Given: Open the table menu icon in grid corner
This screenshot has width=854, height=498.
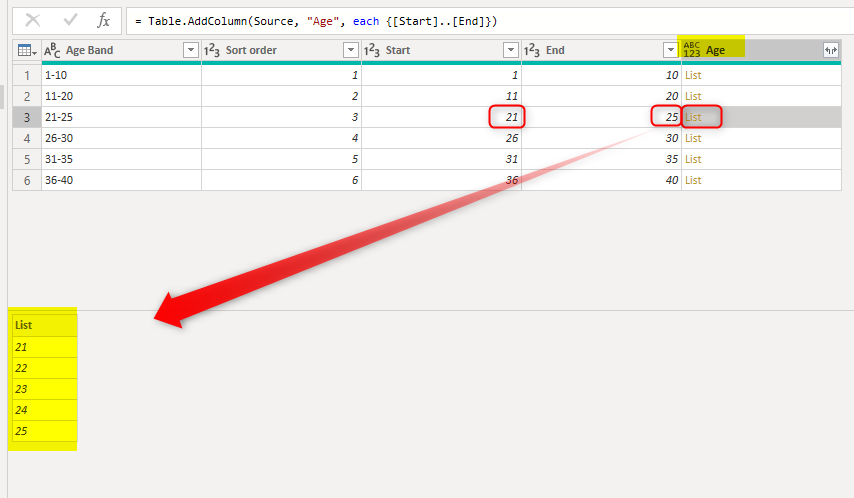Looking at the screenshot, I should [25, 50].
